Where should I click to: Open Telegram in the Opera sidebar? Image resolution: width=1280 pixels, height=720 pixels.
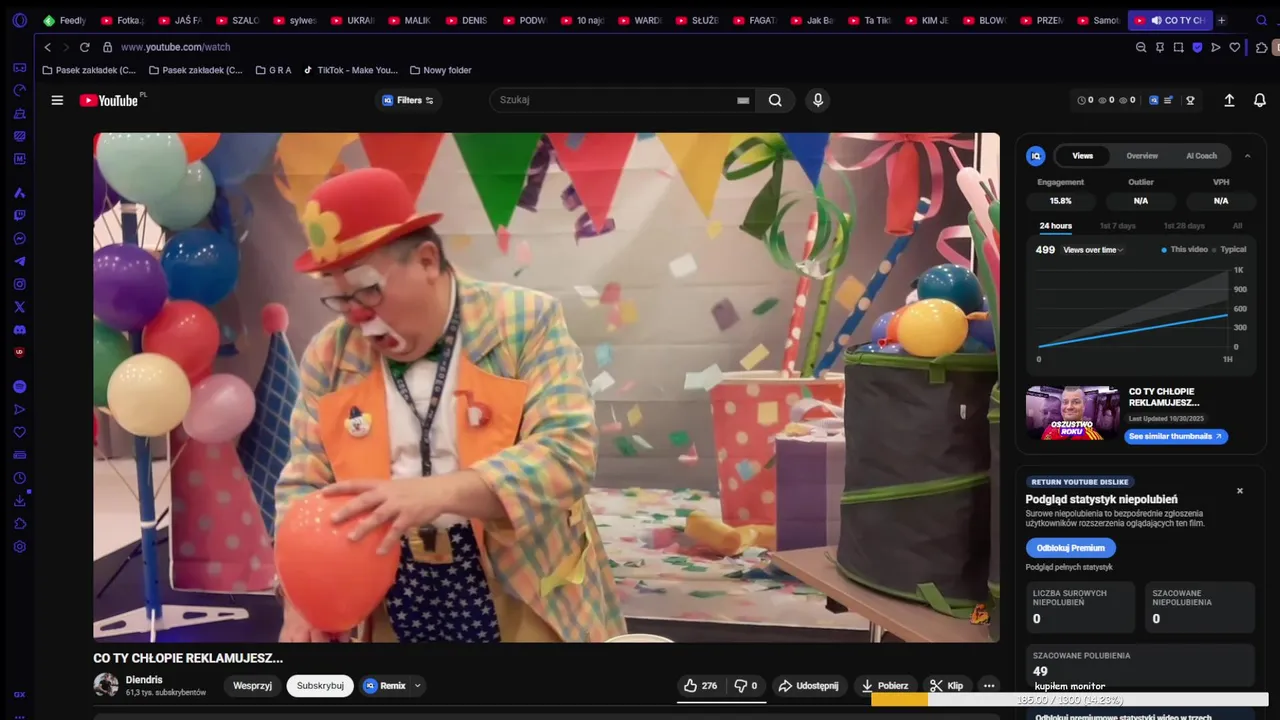tap(20, 261)
